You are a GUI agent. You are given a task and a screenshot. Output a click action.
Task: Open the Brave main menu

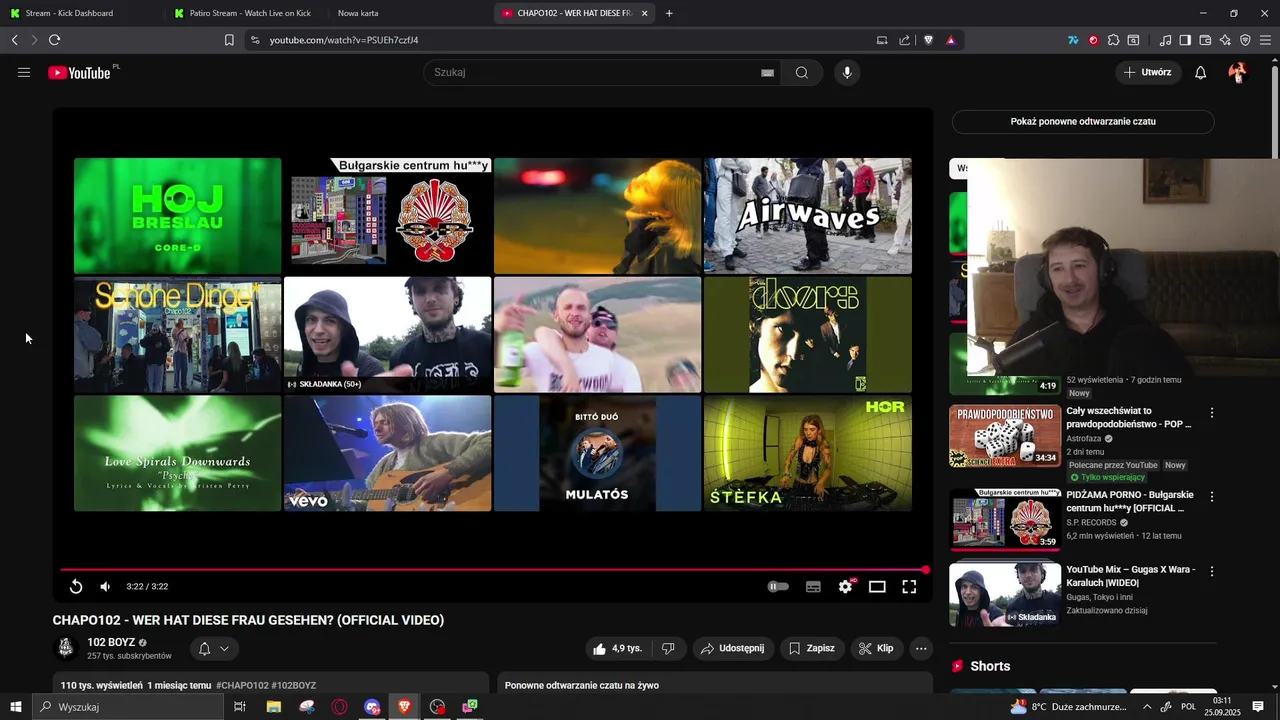(x=1266, y=40)
